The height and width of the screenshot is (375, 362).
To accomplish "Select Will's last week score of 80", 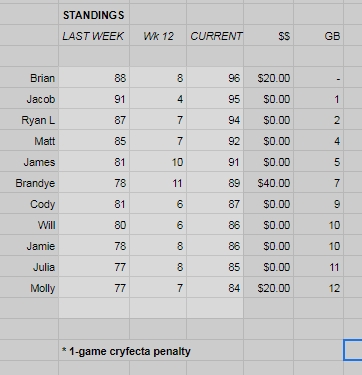I will click(94, 225).
